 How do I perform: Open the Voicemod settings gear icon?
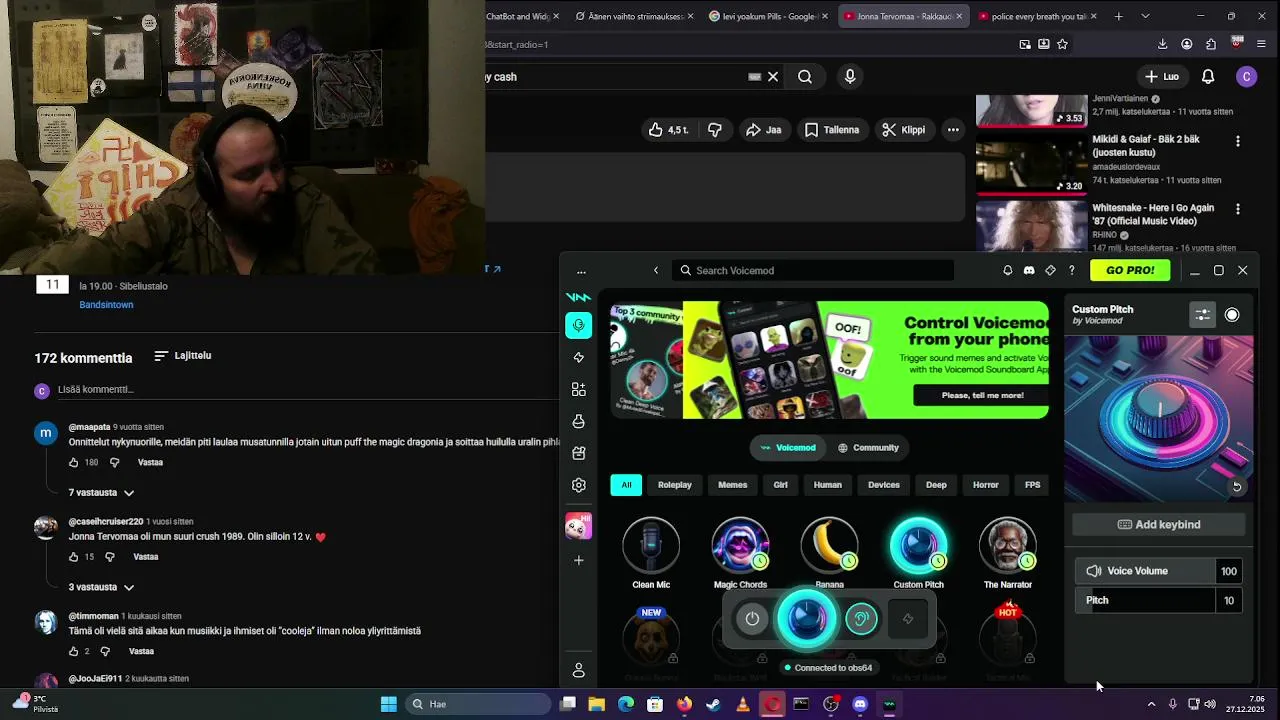[x=578, y=485]
